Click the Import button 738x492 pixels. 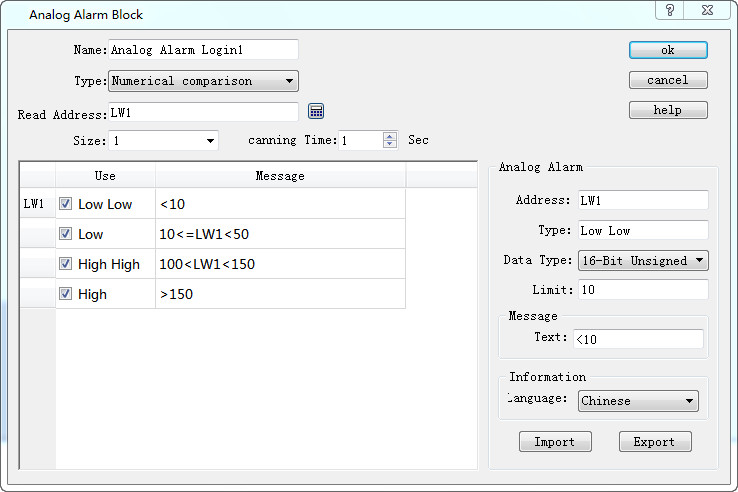click(x=555, y=442)
